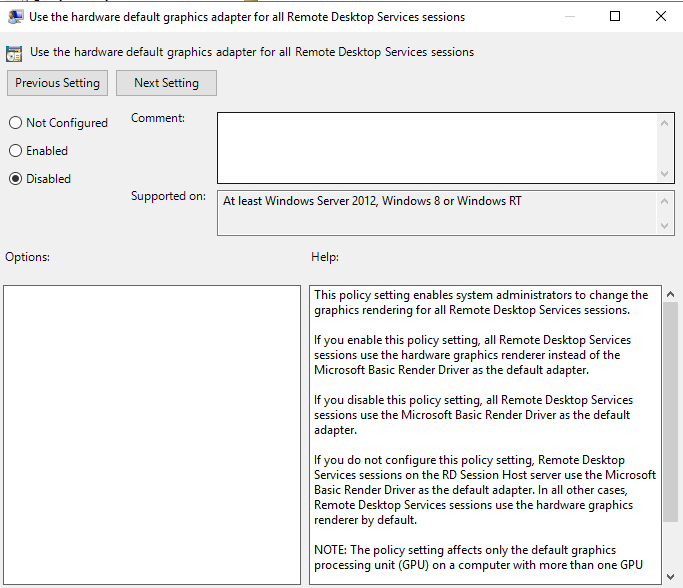The image size is (683, 588).
Task: Go to Previous Setting
Action: 57,83
